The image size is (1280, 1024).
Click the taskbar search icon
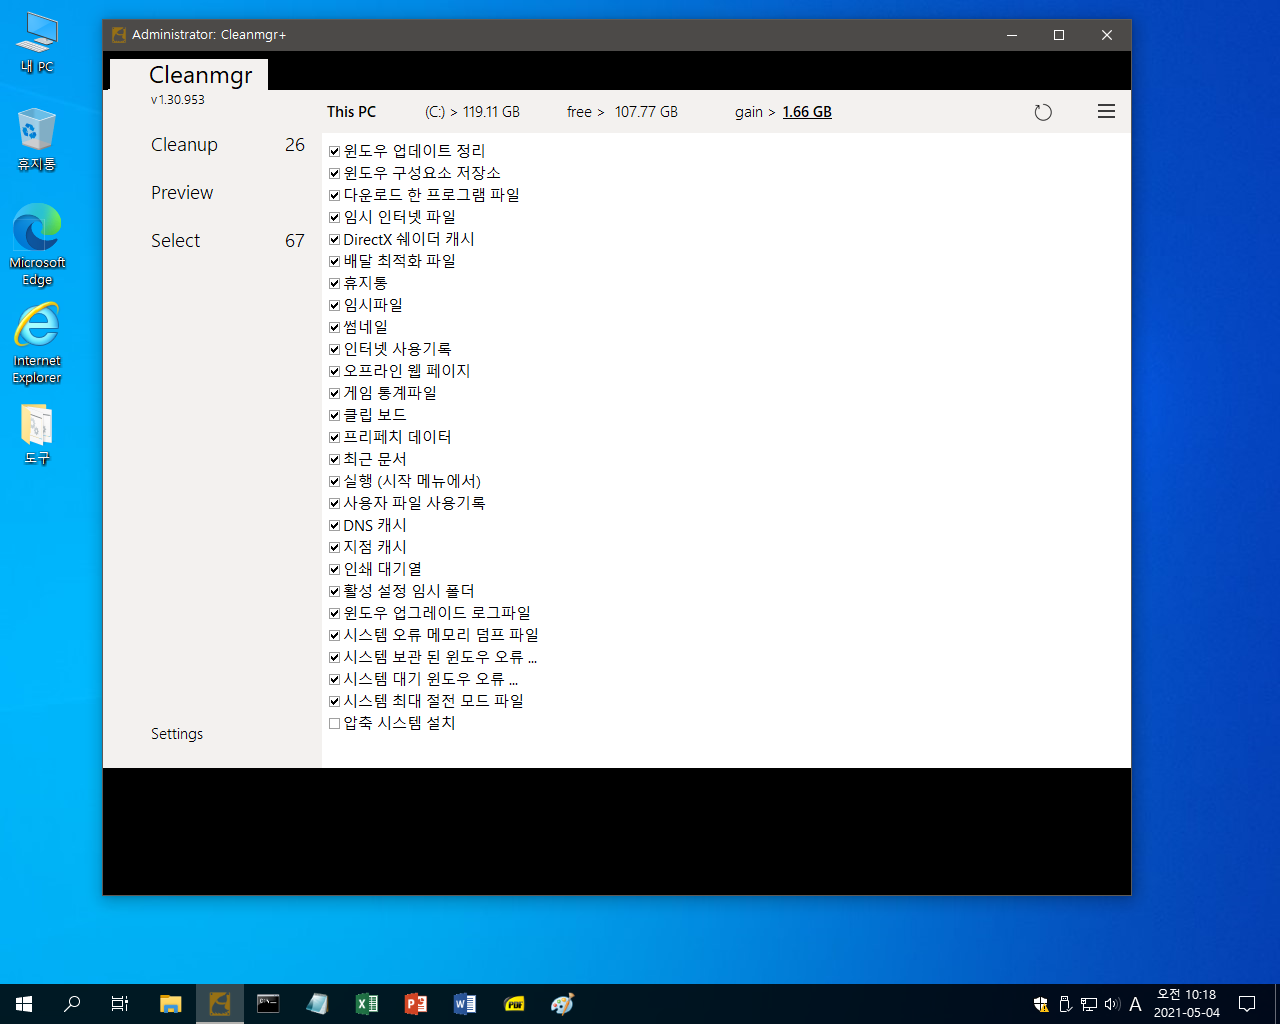point(72,1004)
